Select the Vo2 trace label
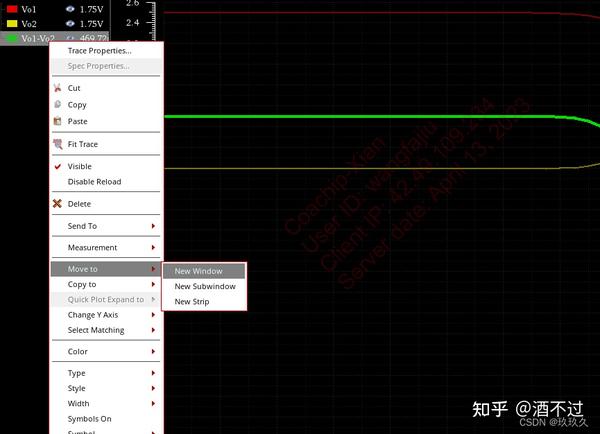600x434 pixels. (29, 24)
